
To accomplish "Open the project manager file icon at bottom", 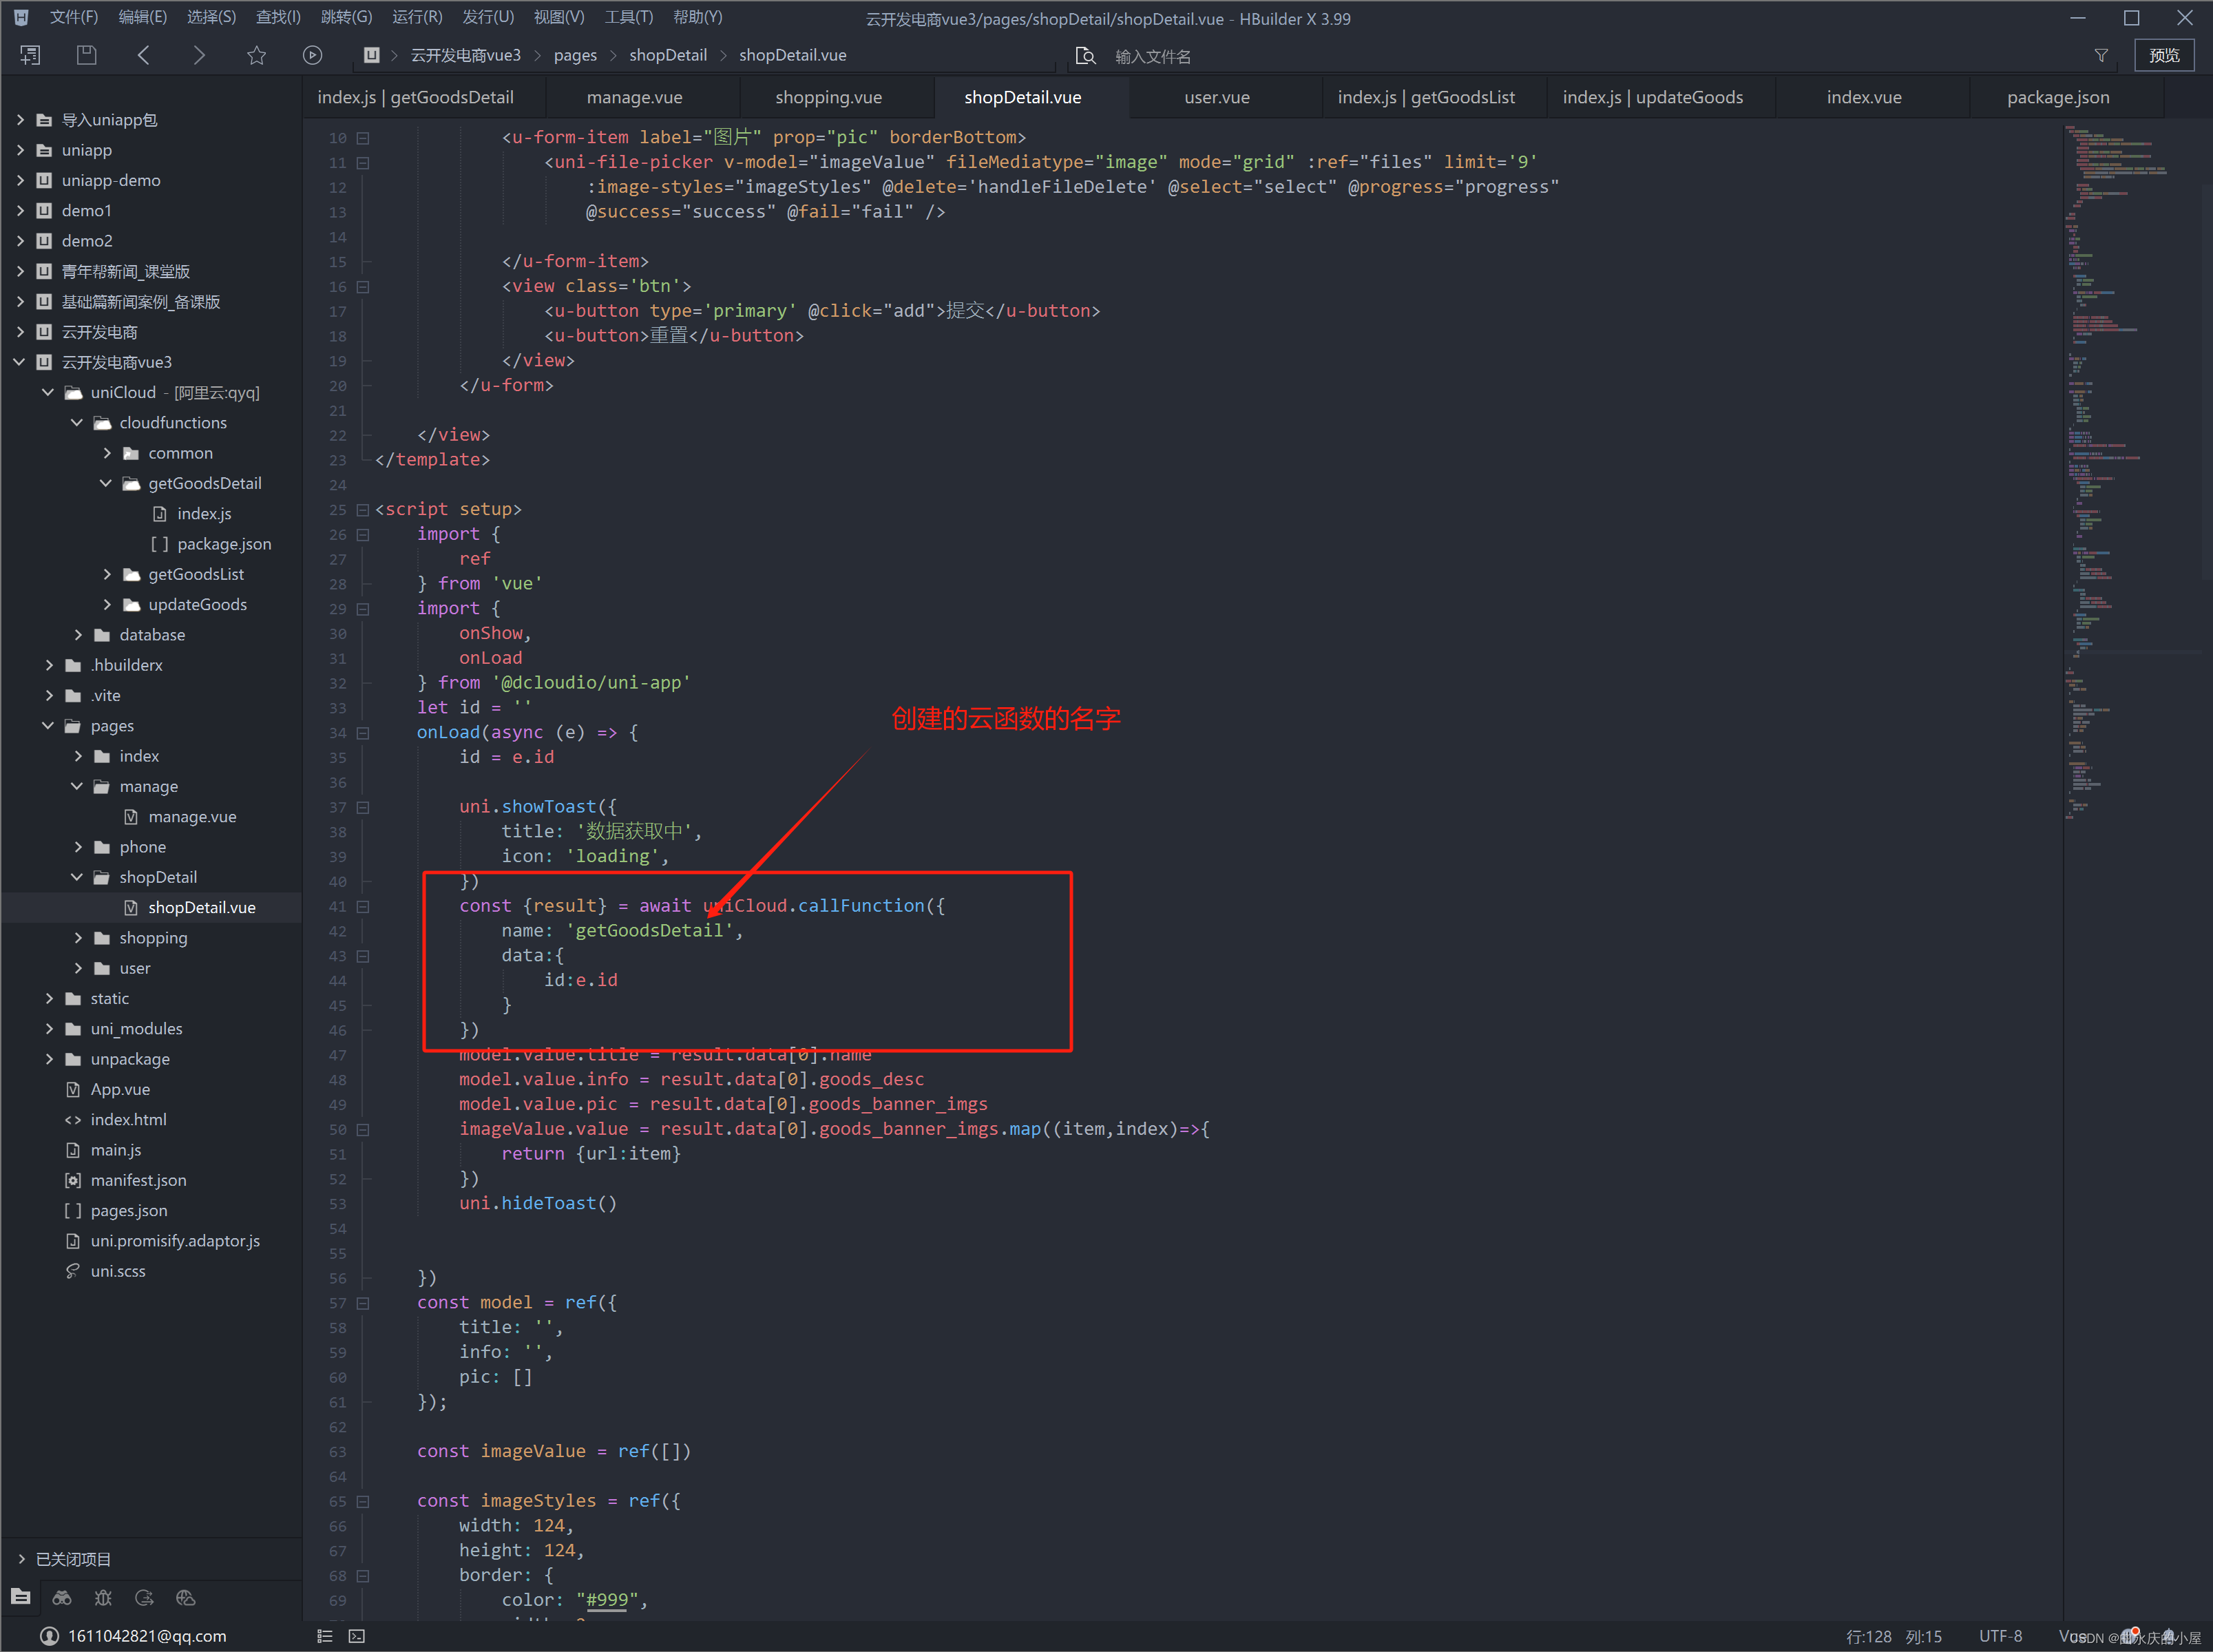I will pos(21,1597).
